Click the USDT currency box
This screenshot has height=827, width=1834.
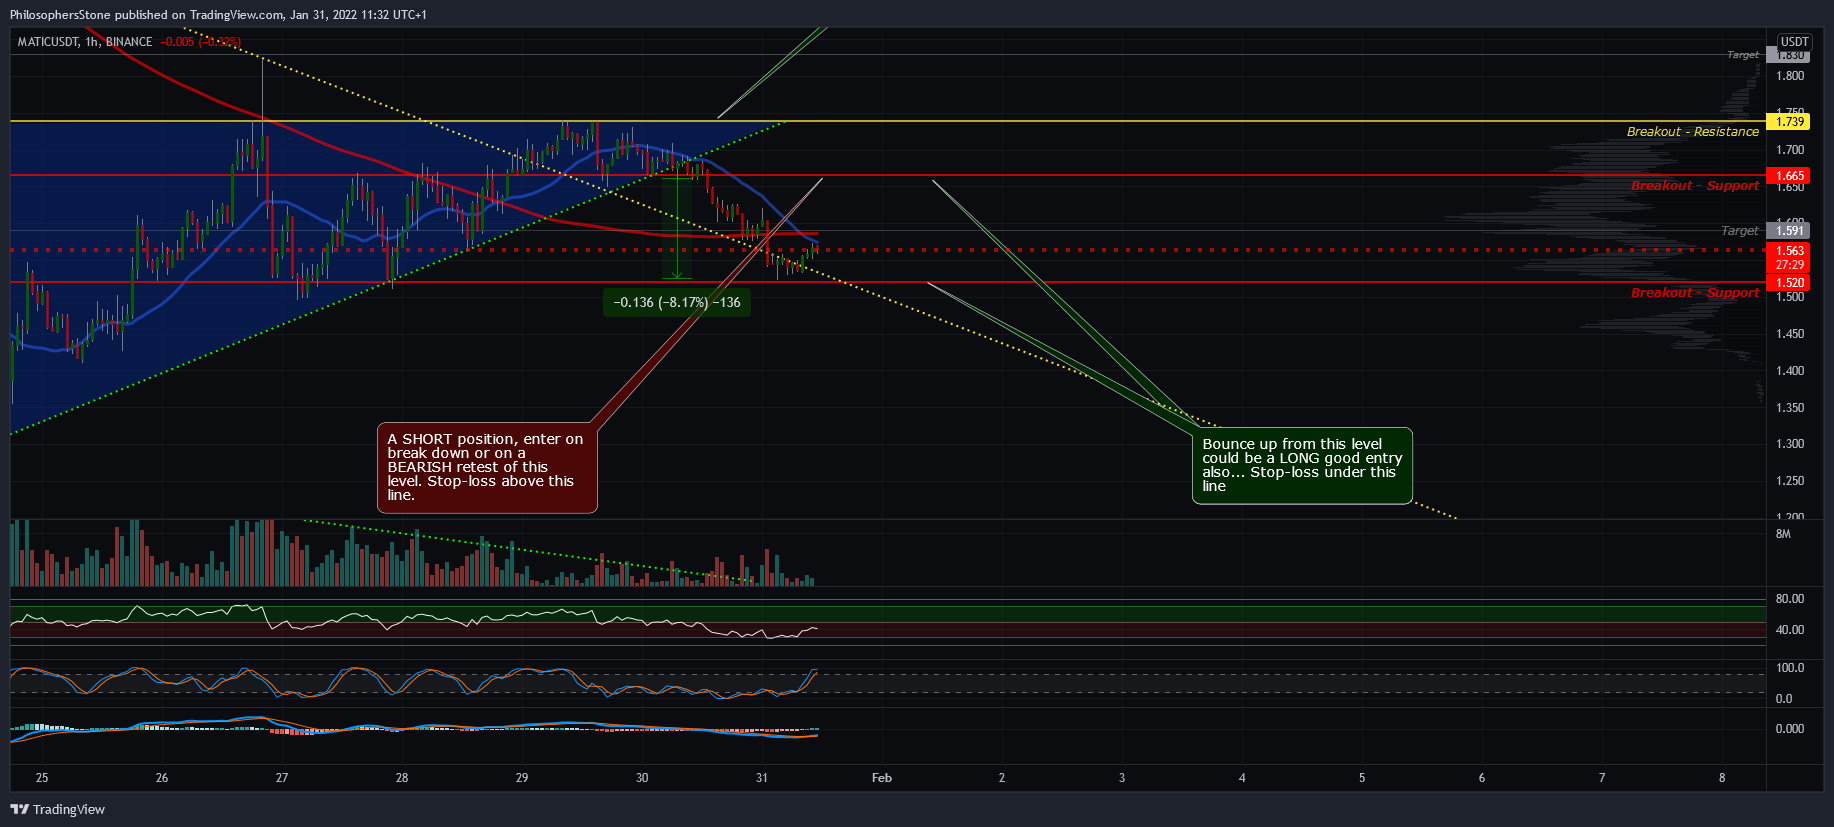click(1794, 42)
